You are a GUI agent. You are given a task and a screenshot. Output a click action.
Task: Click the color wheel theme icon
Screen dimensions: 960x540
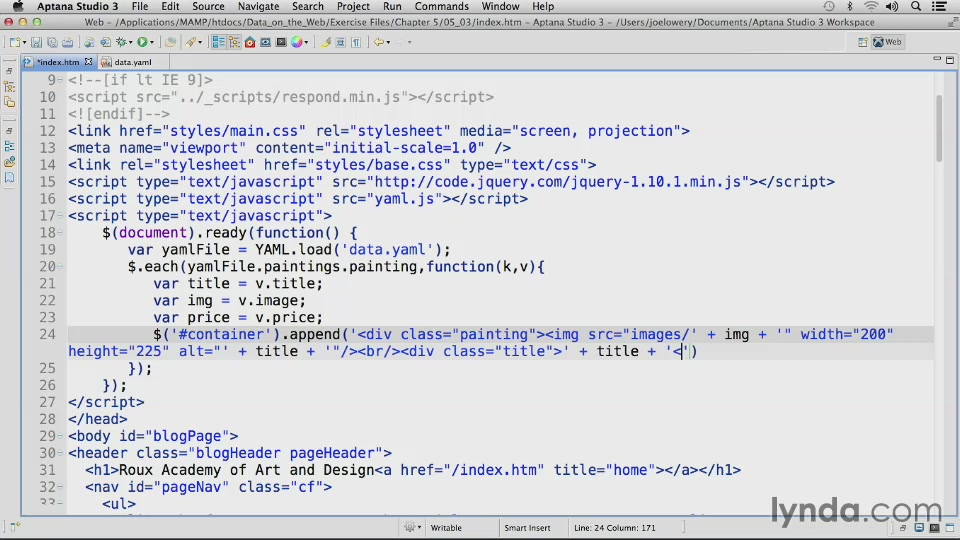click(x=296, y=42)
